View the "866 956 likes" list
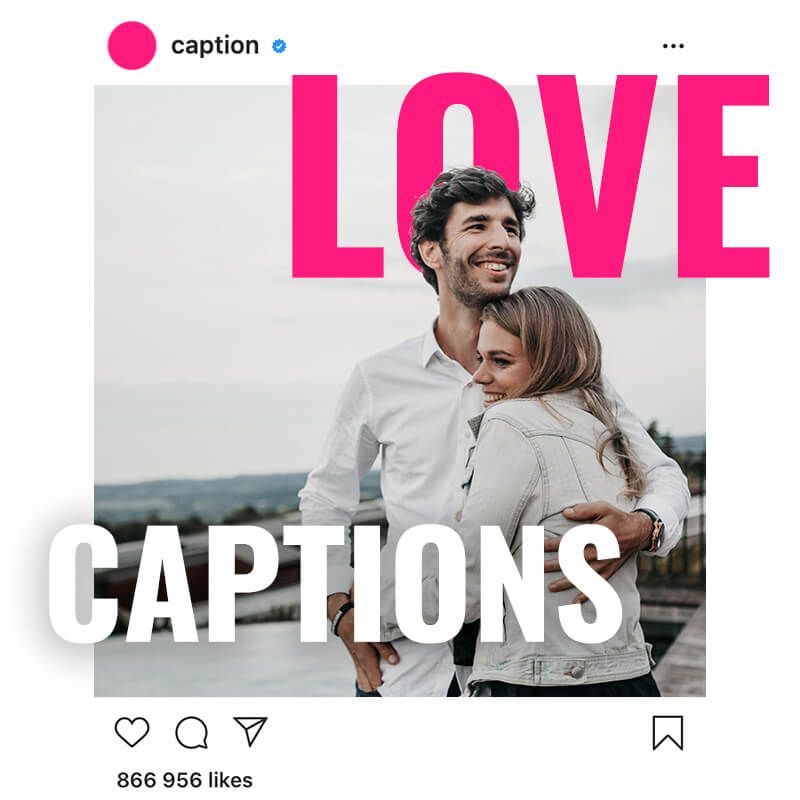Screen dimensions: 800x800 pos(185,780)
